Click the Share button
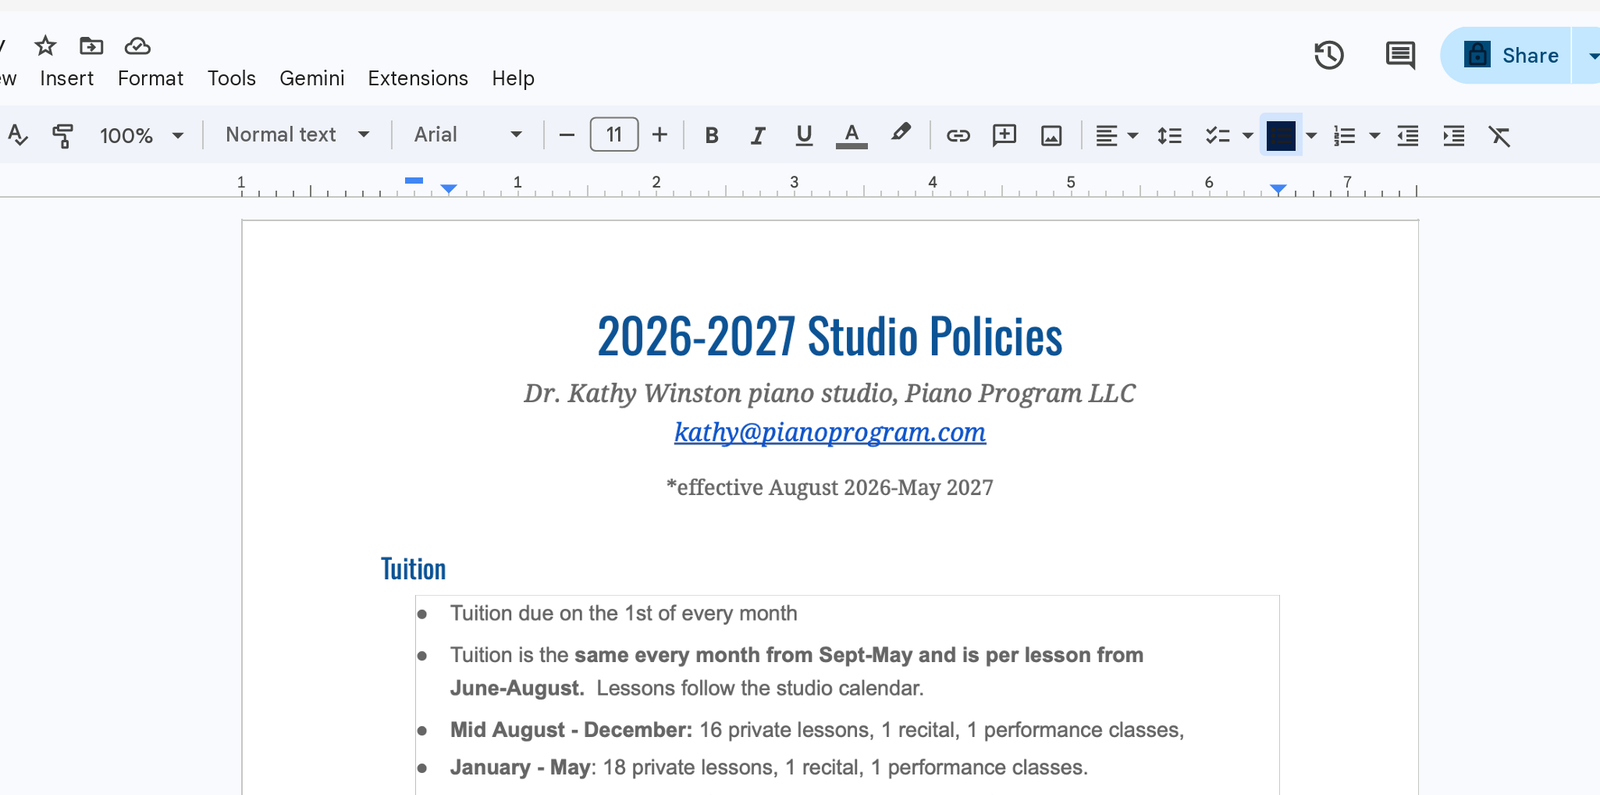Image resolution: width=1600 pixels, height=795 pixels. tap(1509, 55)
